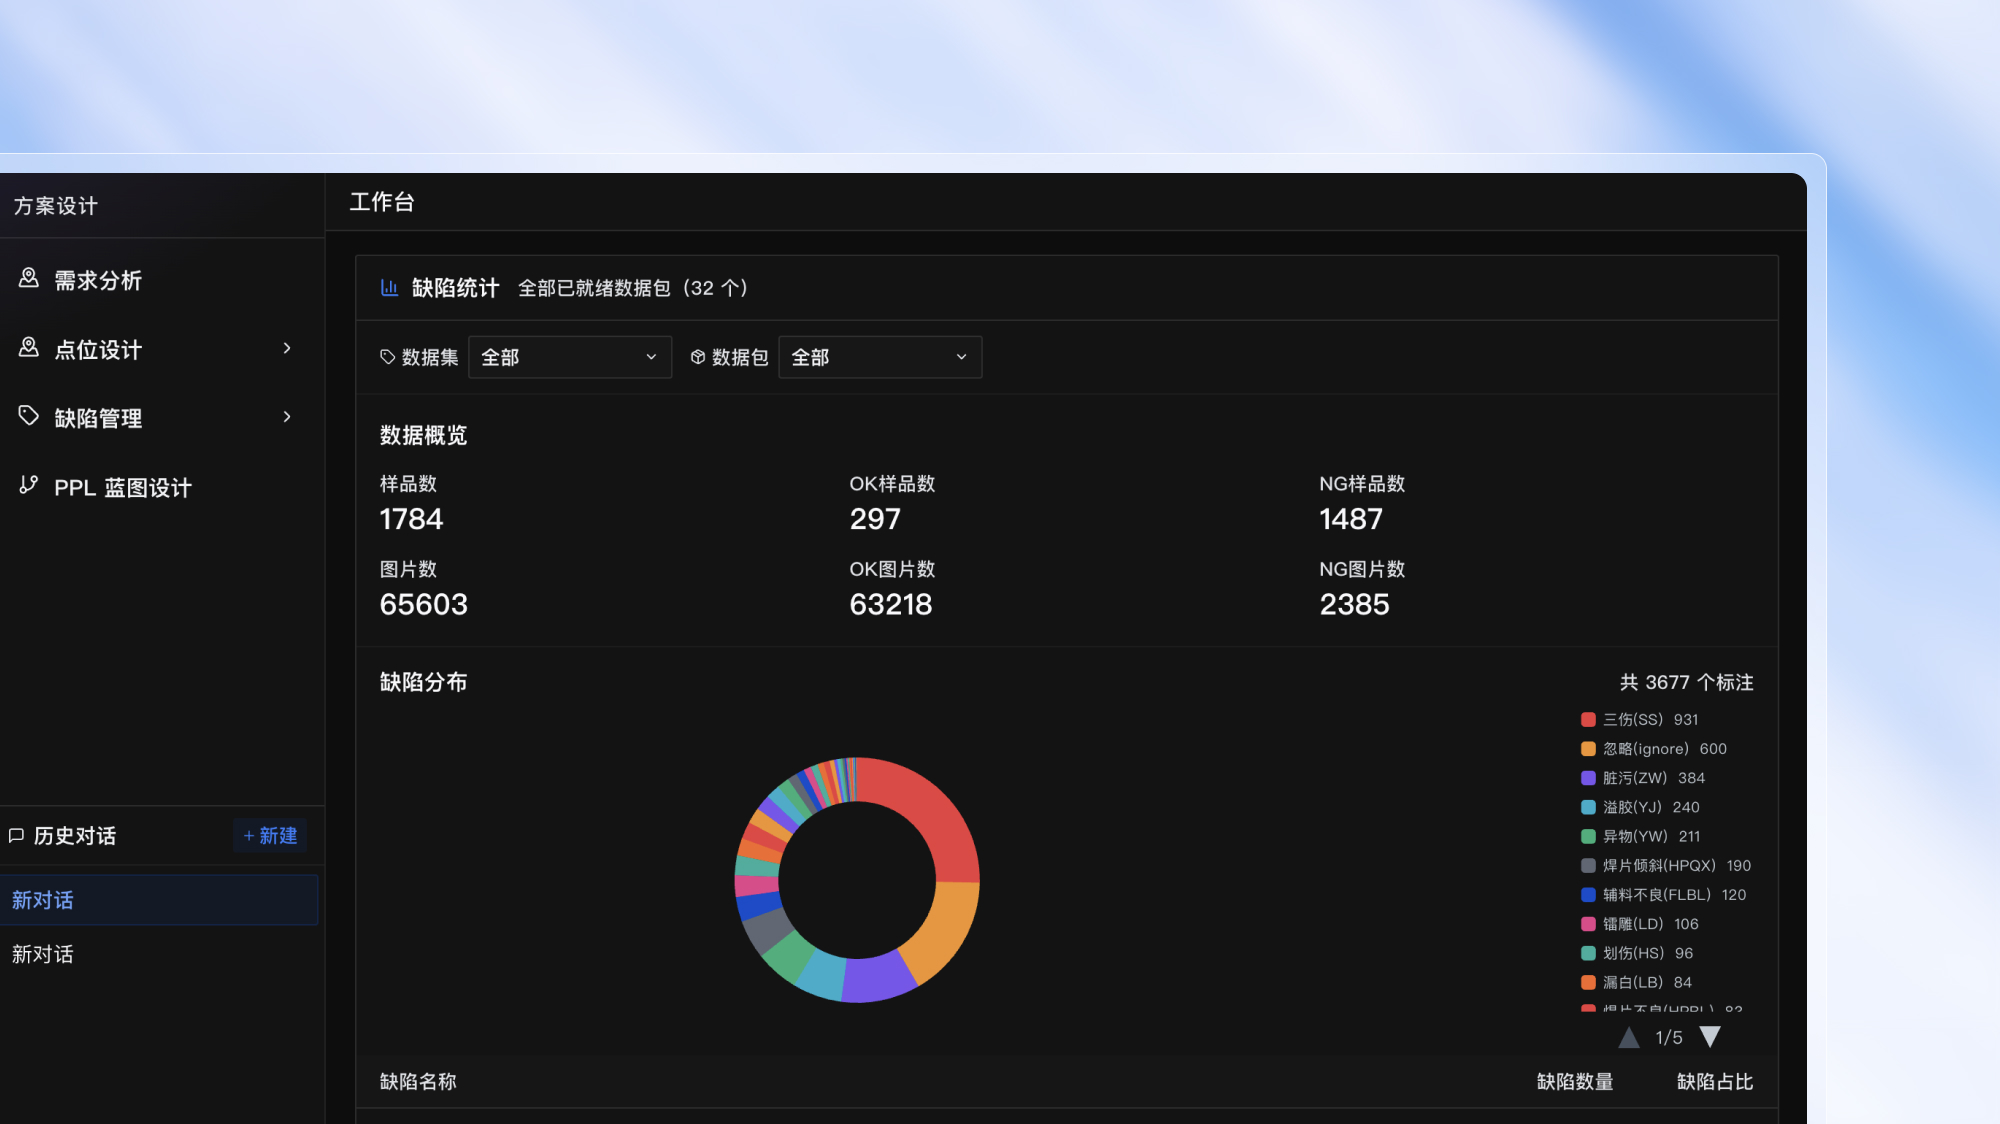The width and height of the screenshot is (2000, 1124).
Task: Toggle 划伤(HS) legend entry
Action: coord(1637,953)
